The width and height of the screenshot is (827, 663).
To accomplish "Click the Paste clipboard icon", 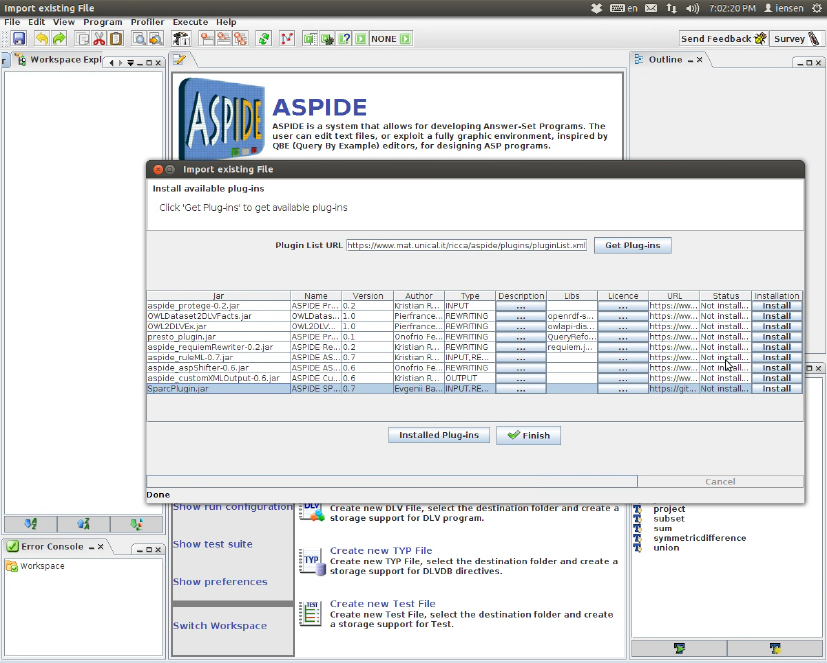I will pyautogui.click(x=116, y=39).
